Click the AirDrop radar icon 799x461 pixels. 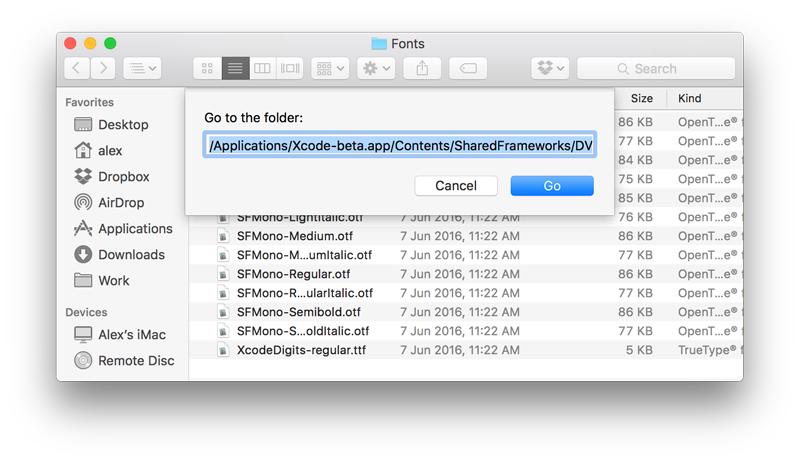[x=83, y=202]
